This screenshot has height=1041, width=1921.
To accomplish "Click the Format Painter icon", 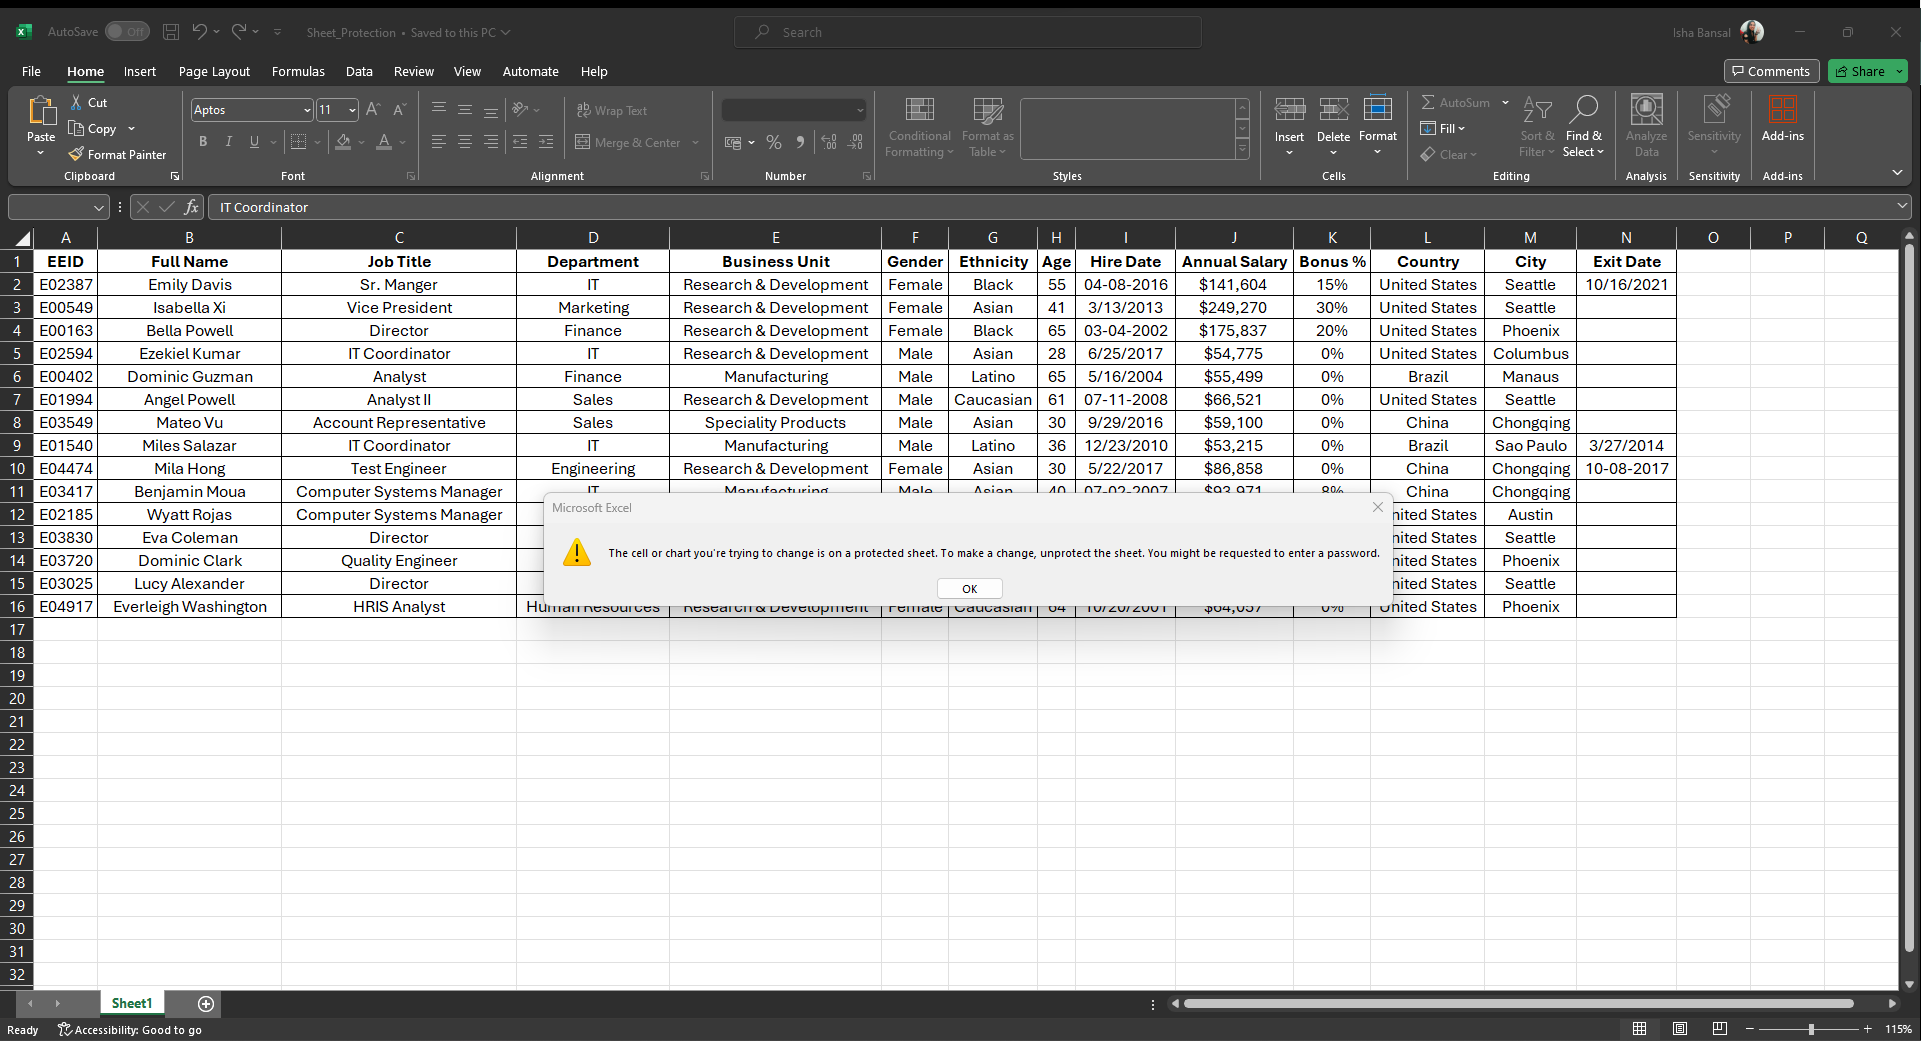I will [x=76, y=154].
